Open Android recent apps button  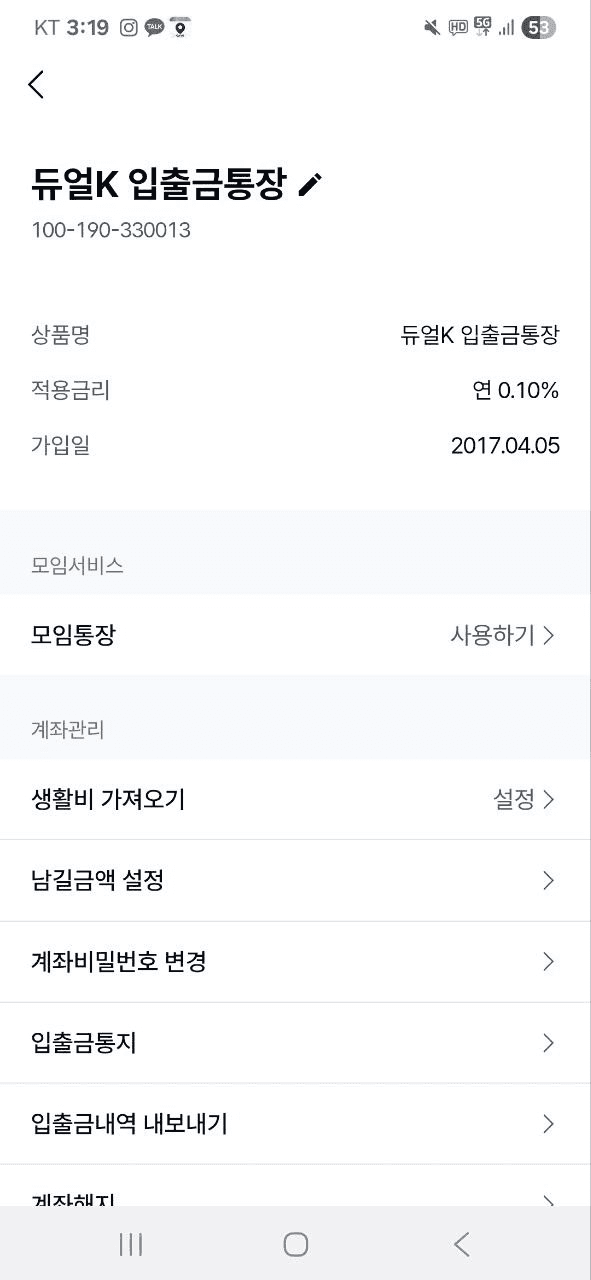pos(130,1244)
